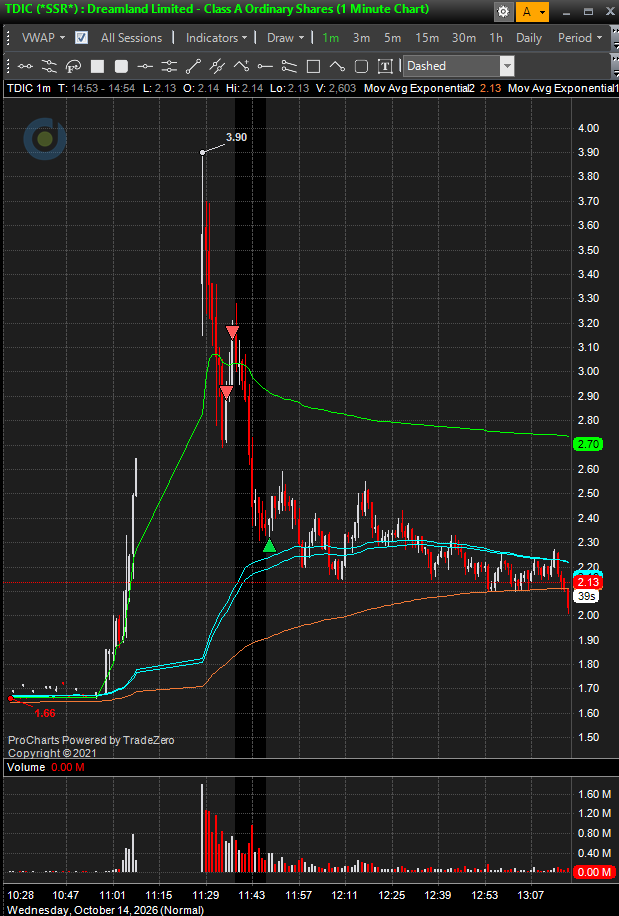The width and height of the screenshot is (619, 916).
Task: Open the orange A window-link dropdown
Action: [x=532, y=11]
